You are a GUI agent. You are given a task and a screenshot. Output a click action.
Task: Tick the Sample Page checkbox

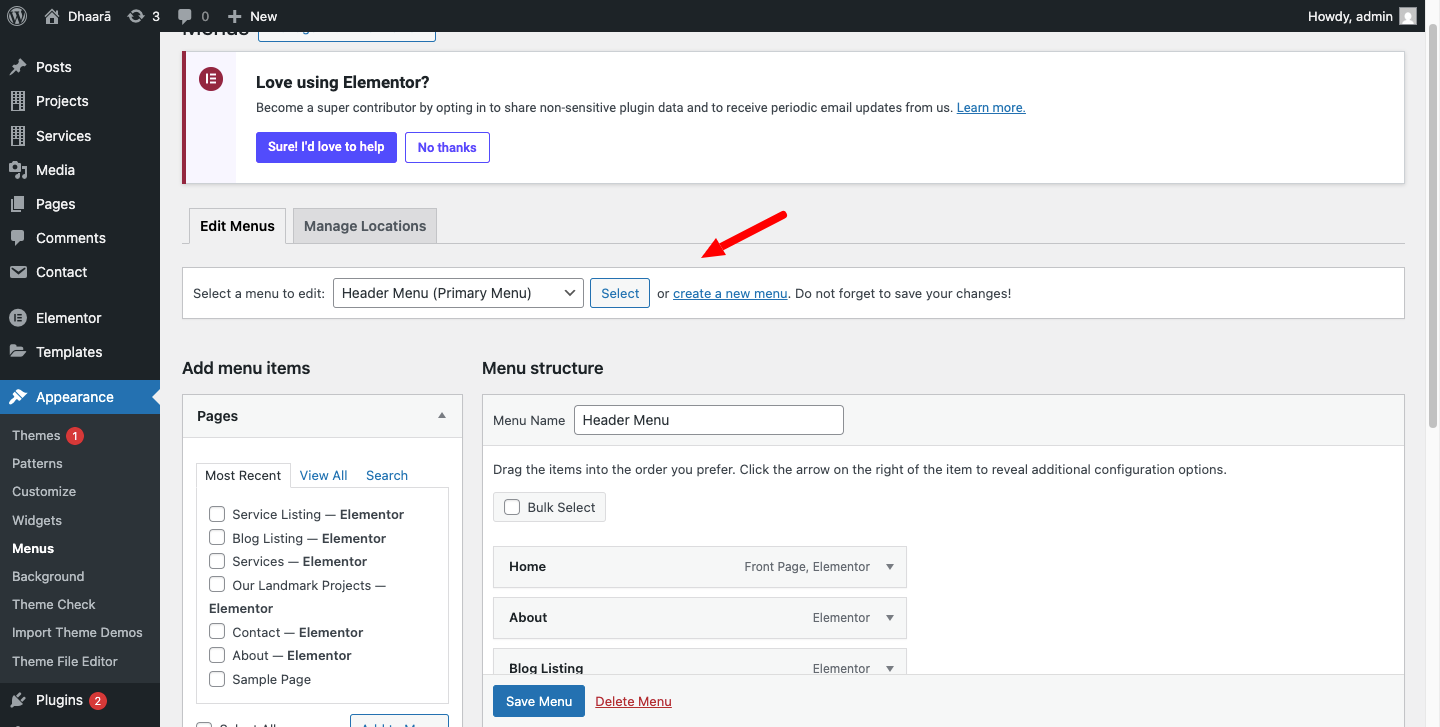[x=217, y=679]
